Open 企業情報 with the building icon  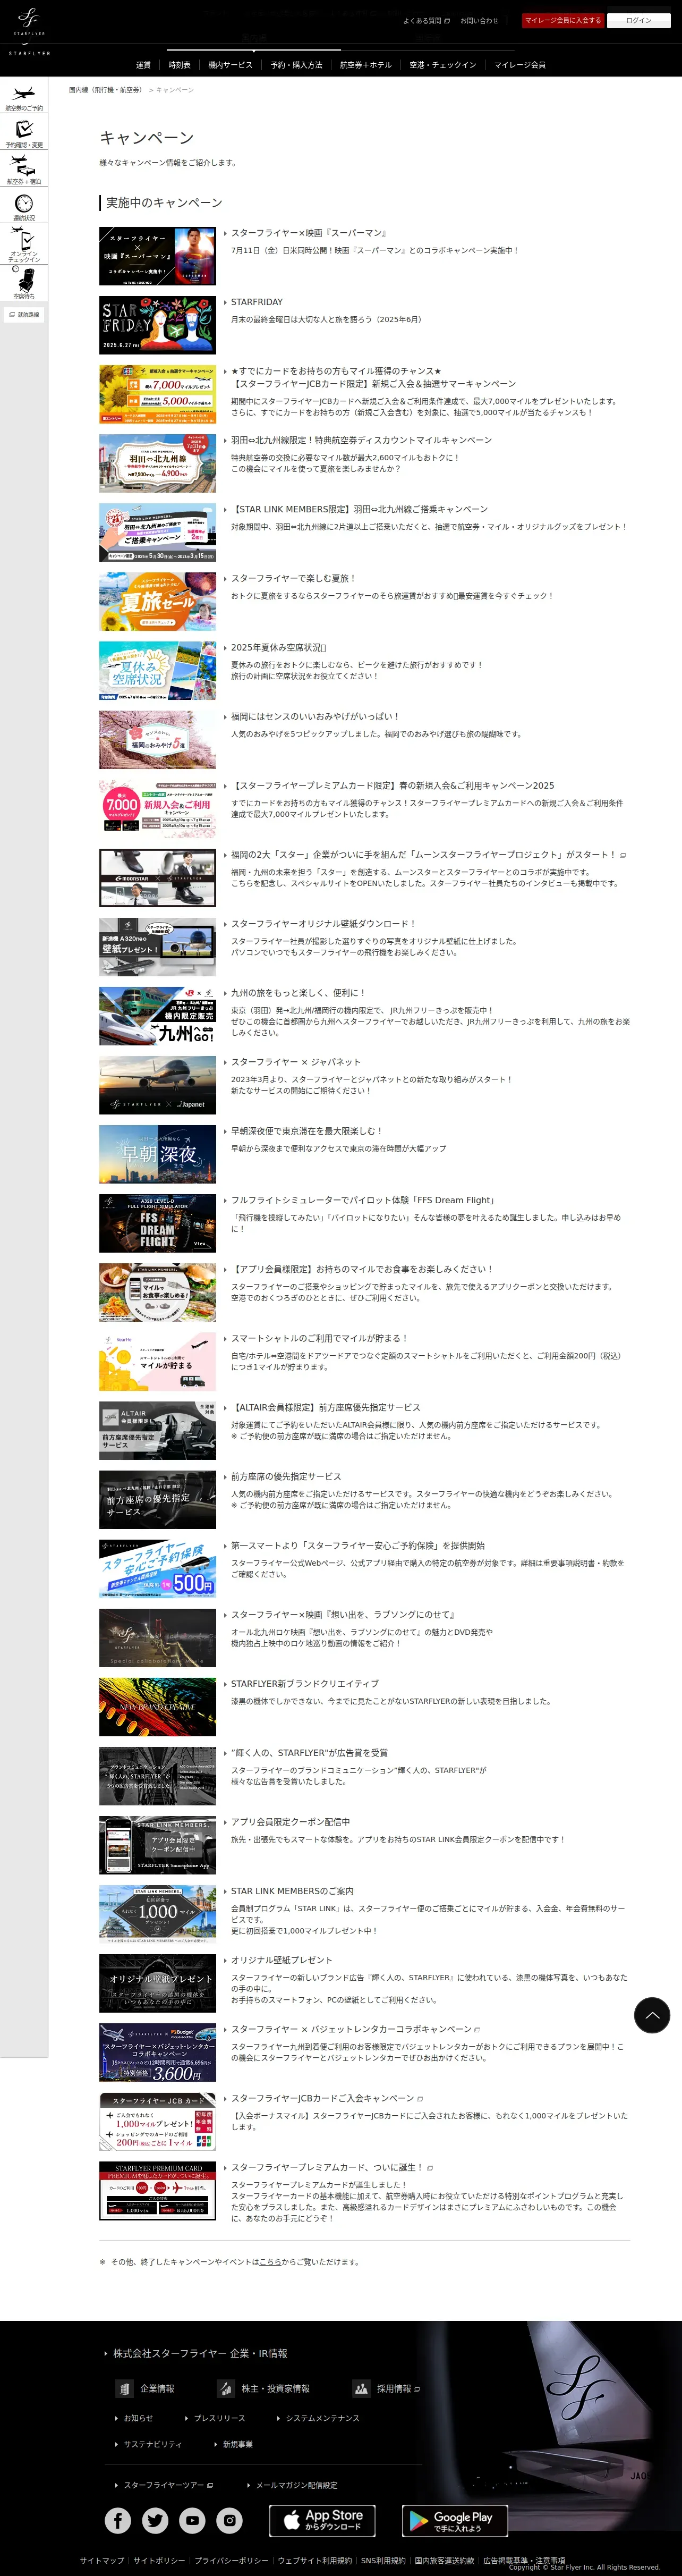146,2389
